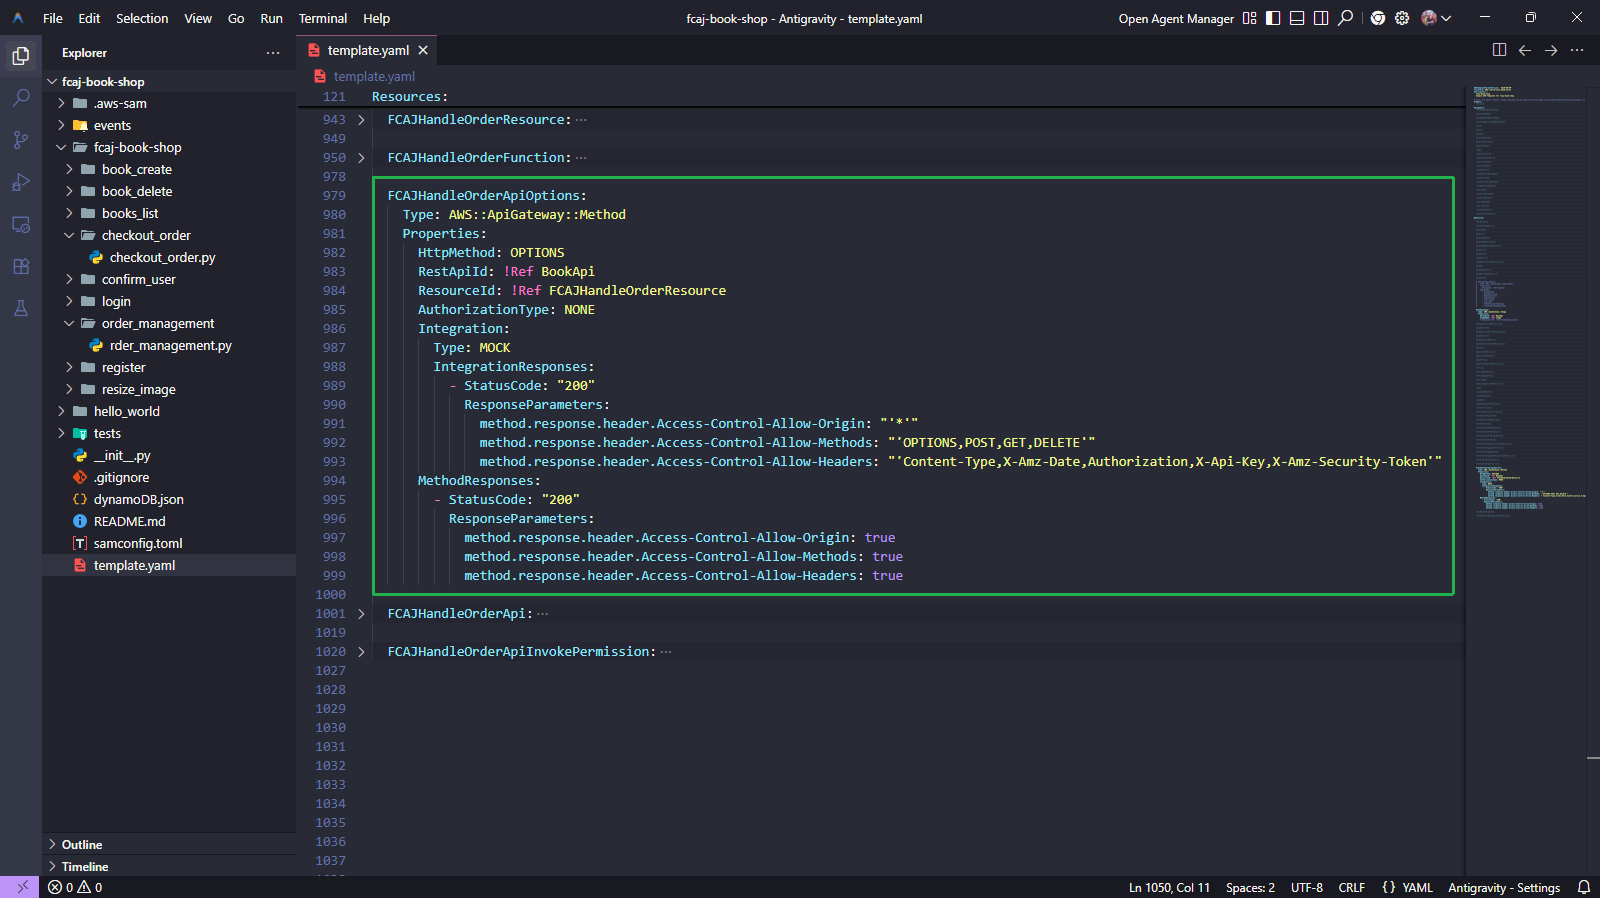
Task: Open the Terminal menu
Action: [323, 18]
